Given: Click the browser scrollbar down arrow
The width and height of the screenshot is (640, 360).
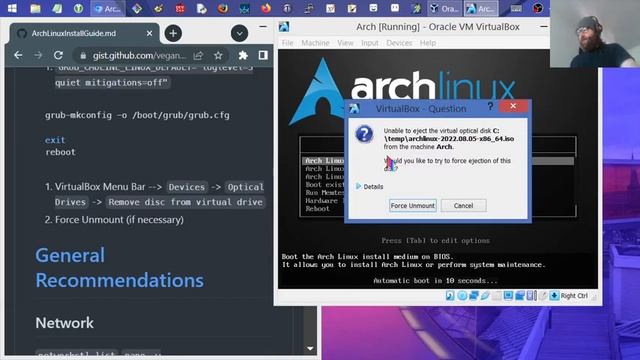Looking at the screenshot, I should 310,349.
